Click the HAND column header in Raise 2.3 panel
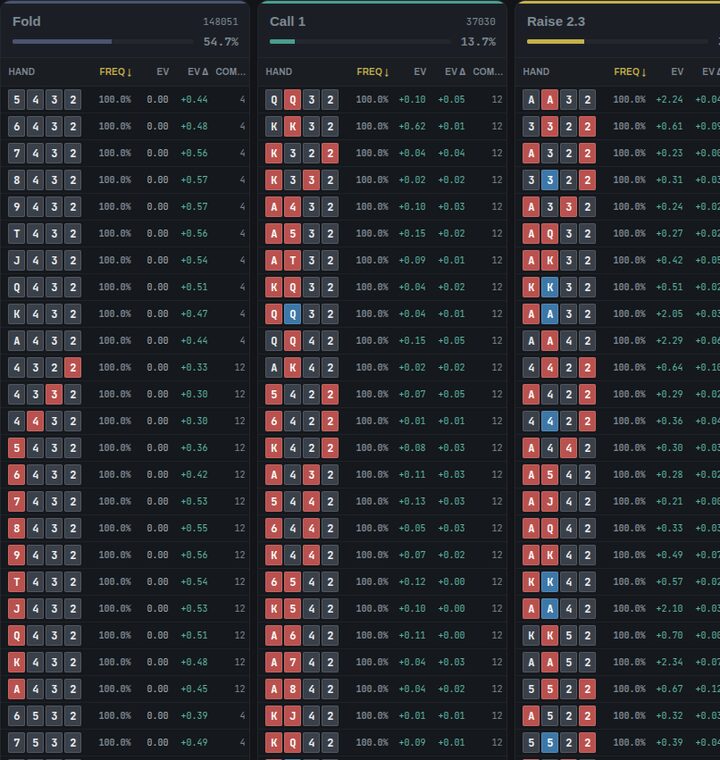 click(536, 72)
